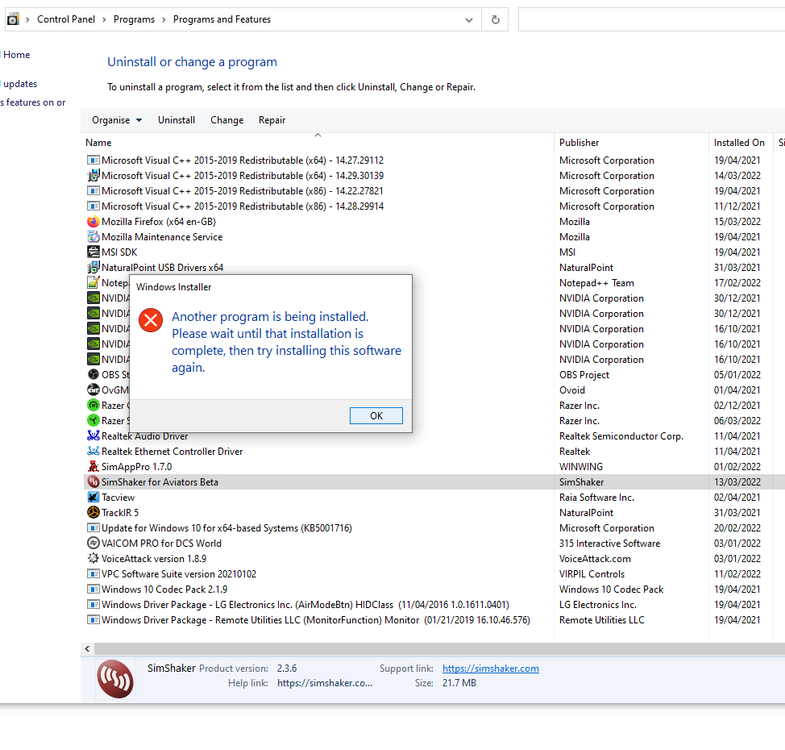Expand the chevron after Programs breadcrumb
Viewport: 785px width, 750px height.
pyautogui.click(x=164, y=20)
